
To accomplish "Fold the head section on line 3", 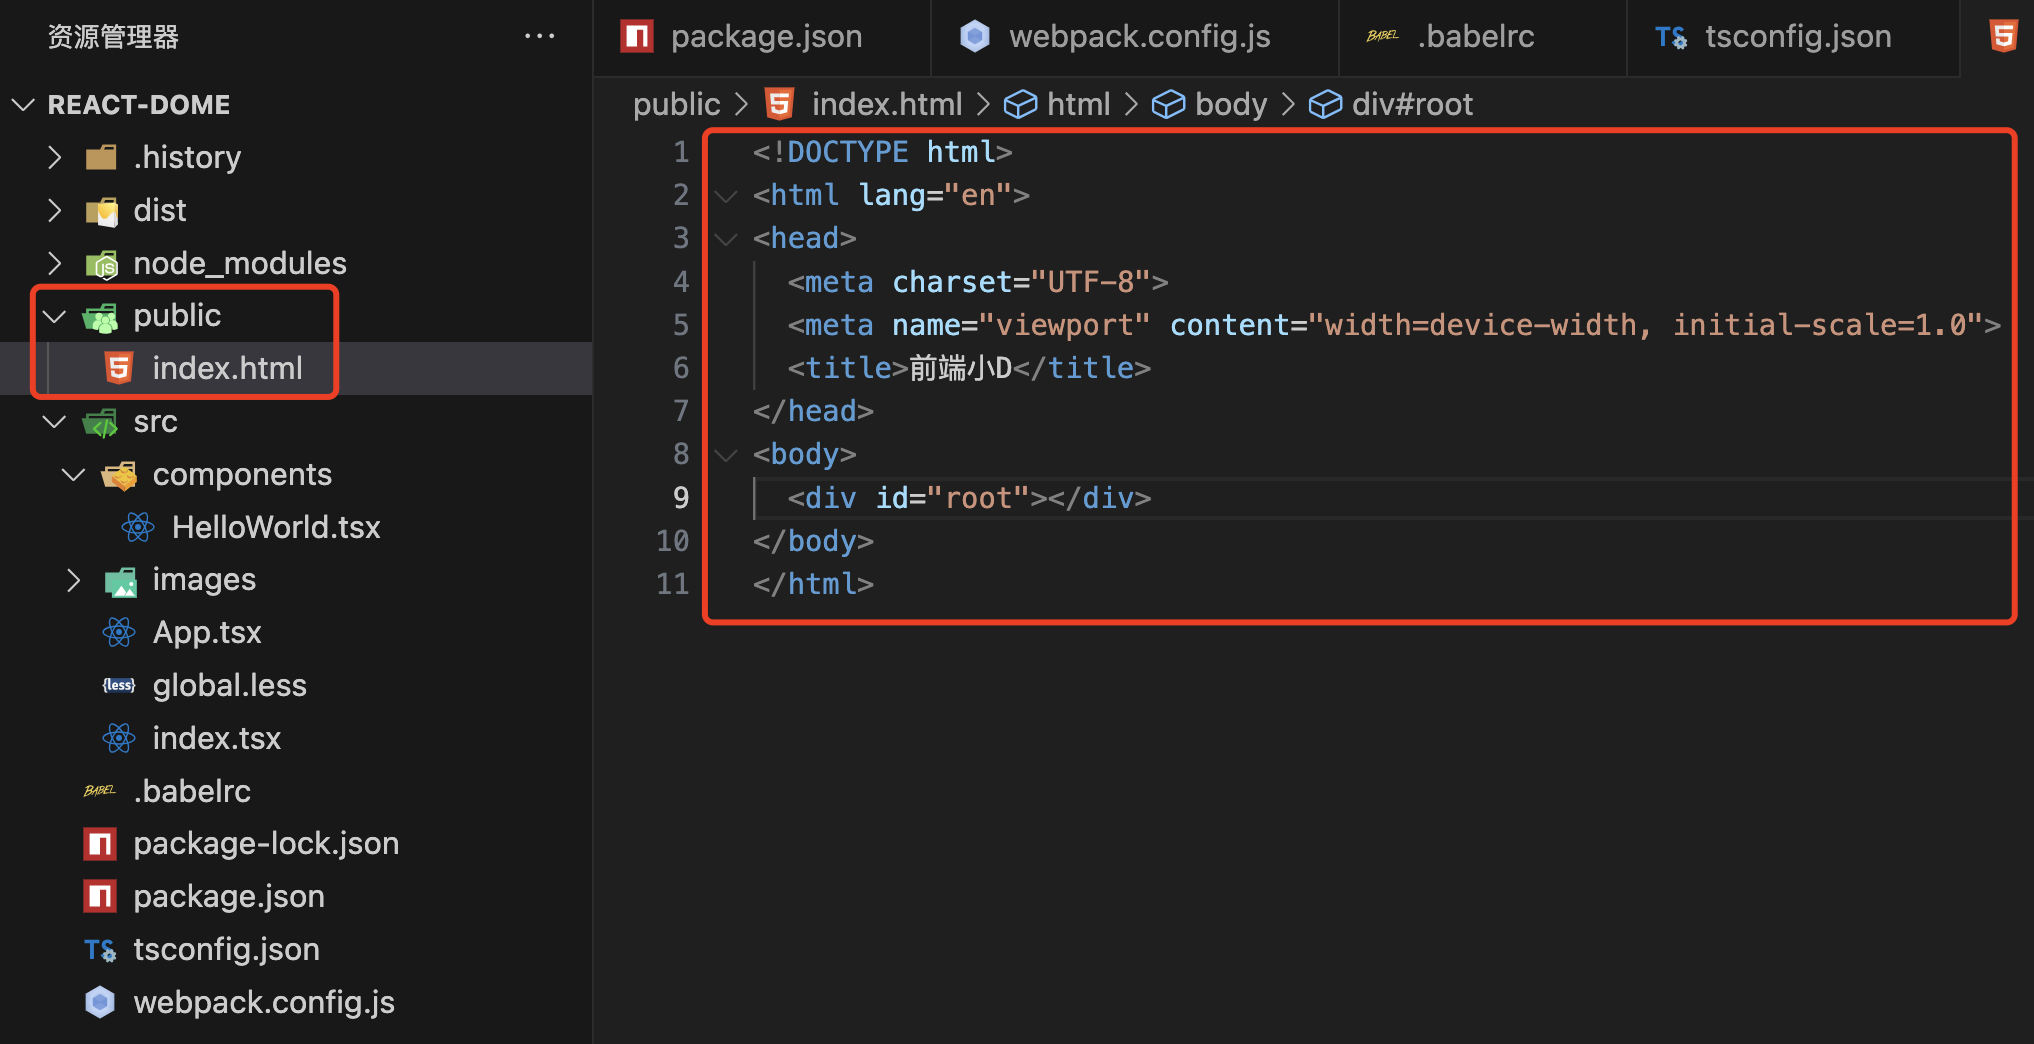I will click(x=726, y=238).
